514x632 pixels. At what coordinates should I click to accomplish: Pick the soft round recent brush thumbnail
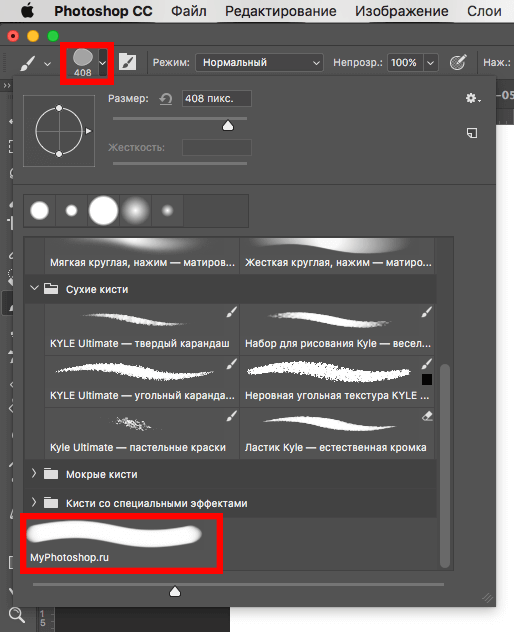point(135,210)
